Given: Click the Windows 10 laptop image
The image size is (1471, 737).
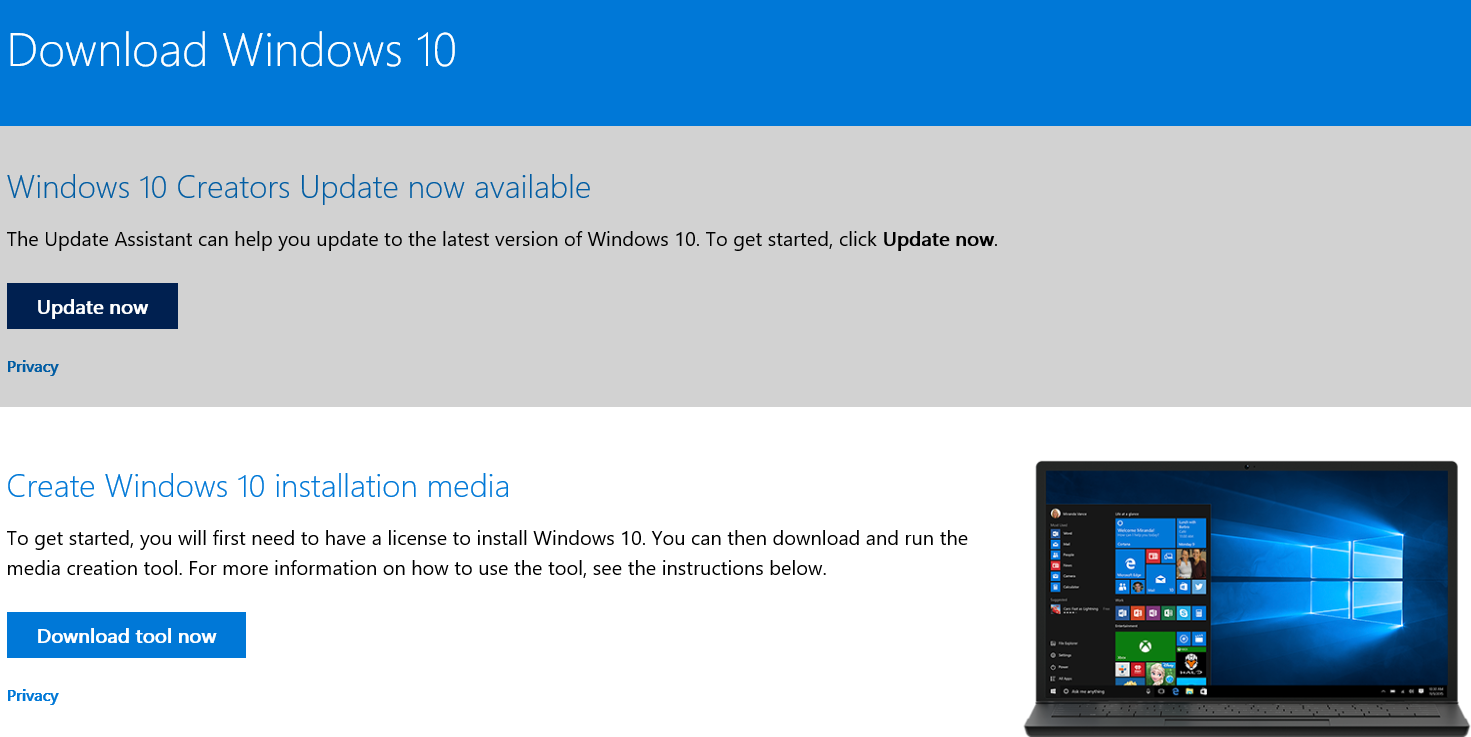Looking at the screenshot, I should click(x=1247, y=598).
